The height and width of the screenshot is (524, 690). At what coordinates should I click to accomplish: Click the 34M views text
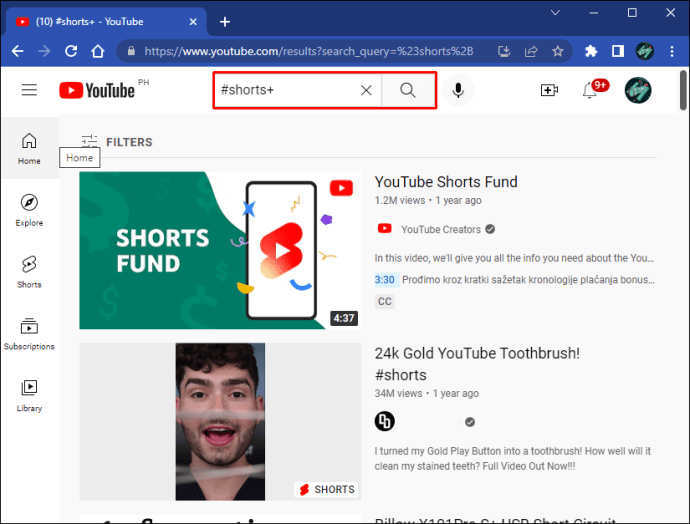click(x=398, y=393)
